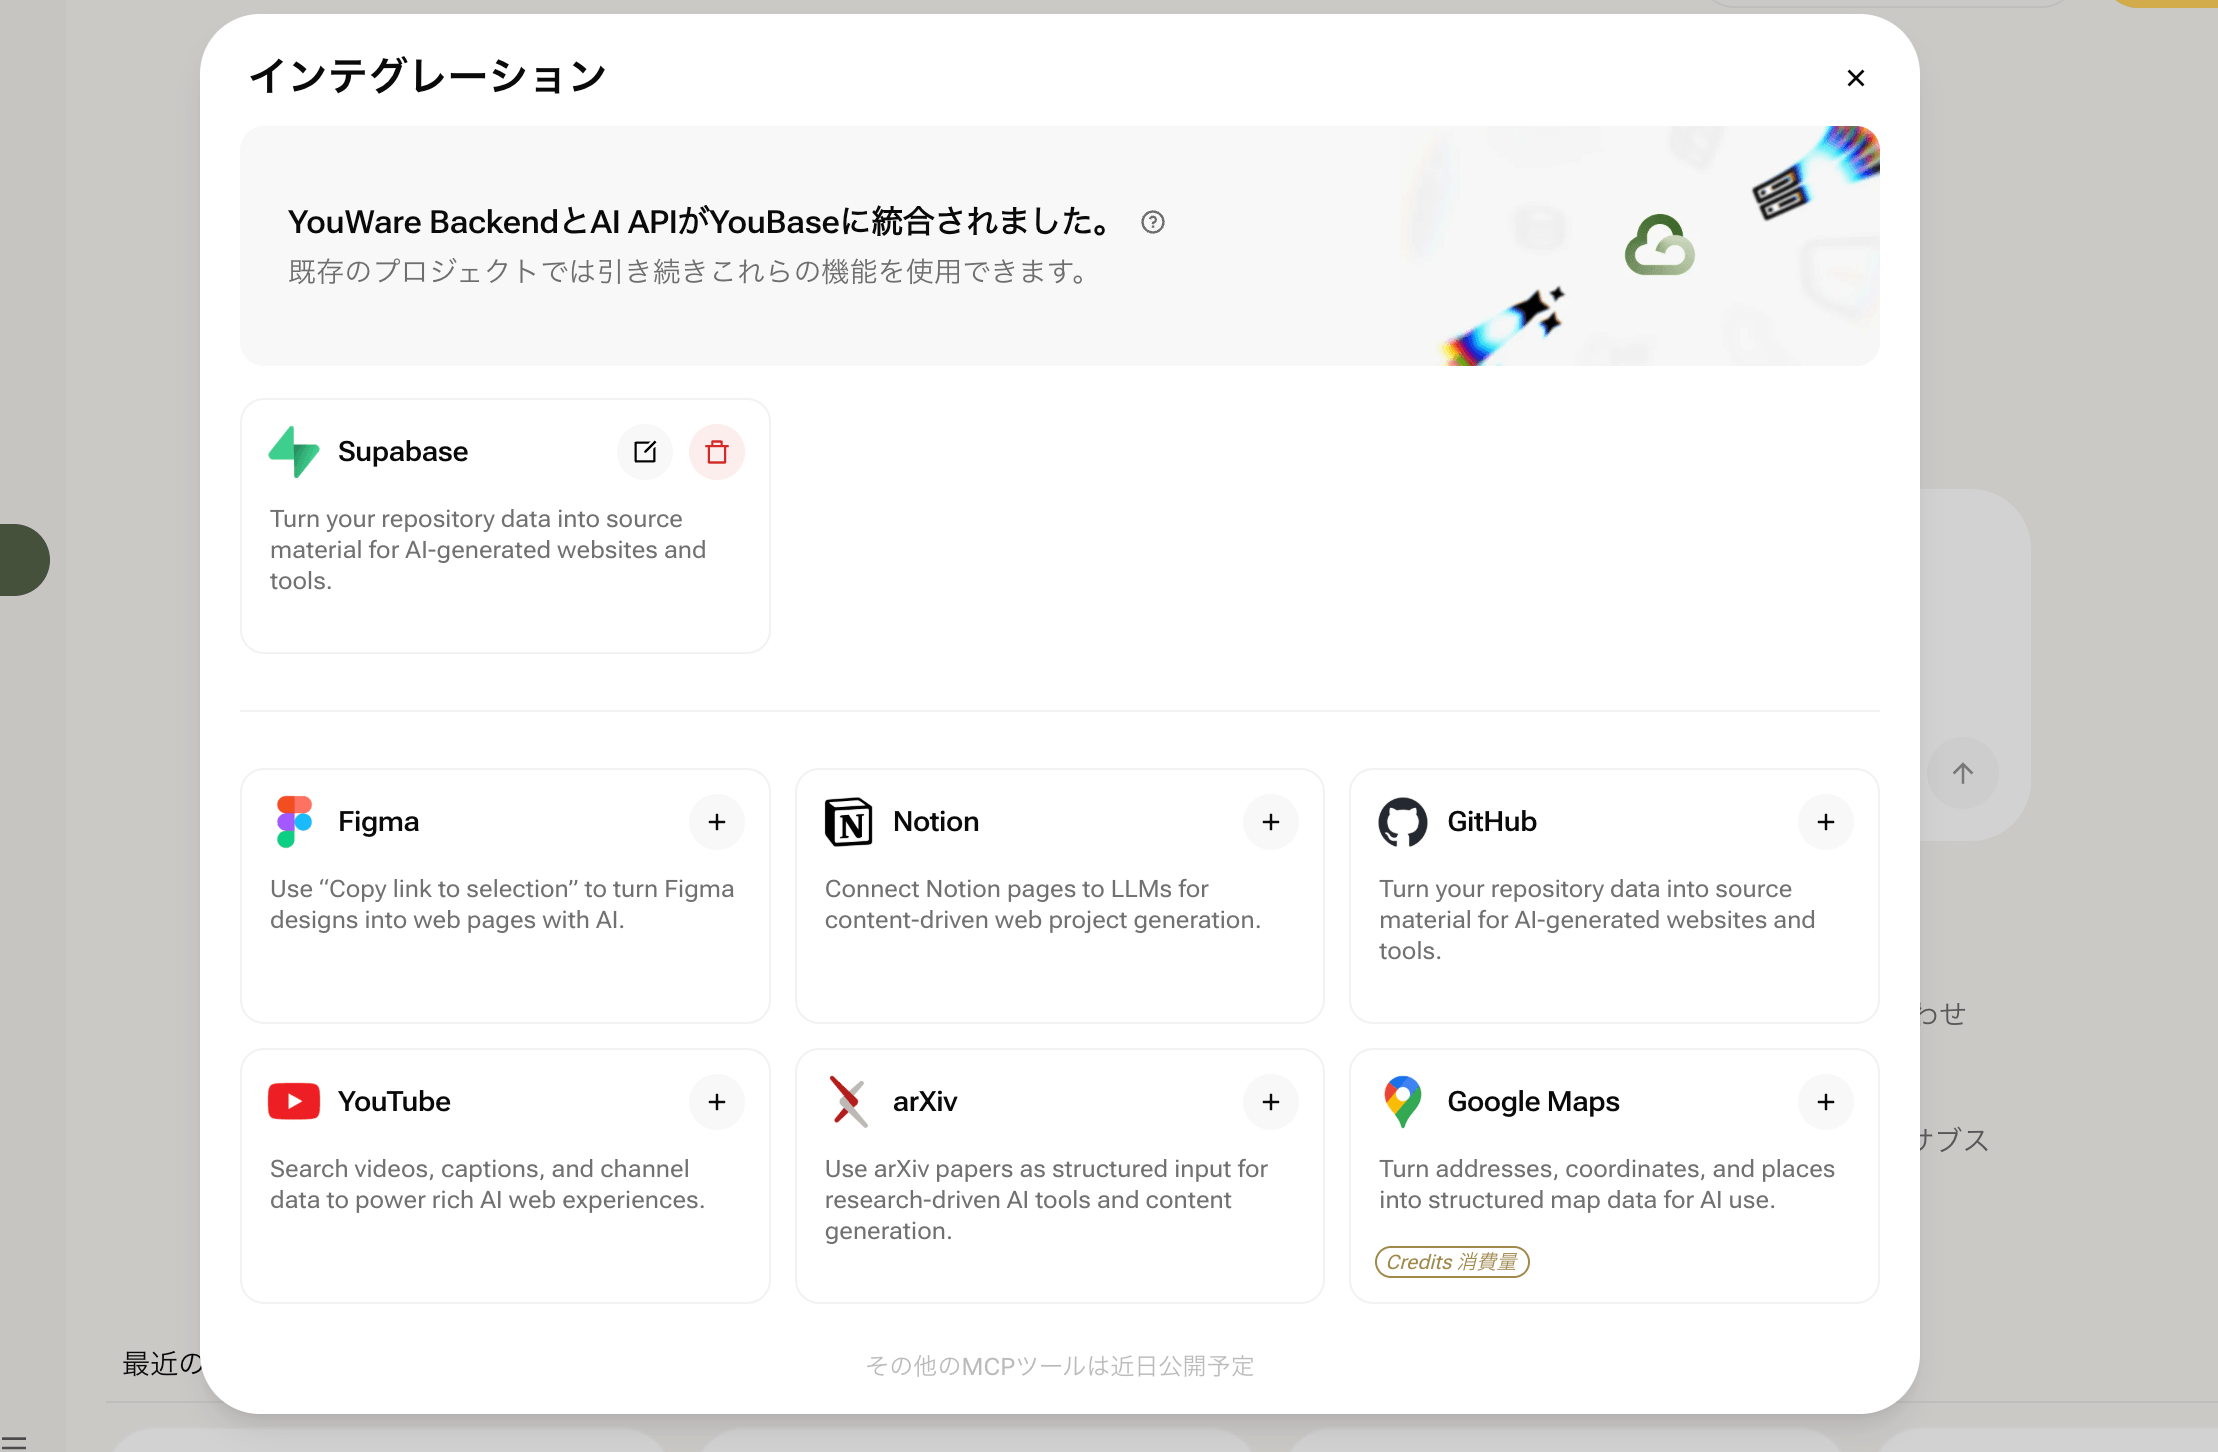Image resolution: width=2218 pixels, height=1452 pixels.
Task: Select the arXiv logo icon
Action: (849, 1101)
